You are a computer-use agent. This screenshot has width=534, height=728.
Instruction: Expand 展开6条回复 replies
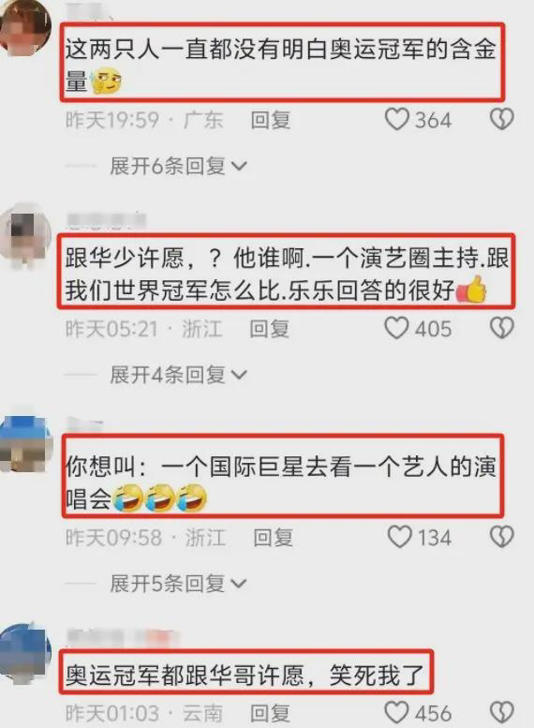click(x=178, y=166)
